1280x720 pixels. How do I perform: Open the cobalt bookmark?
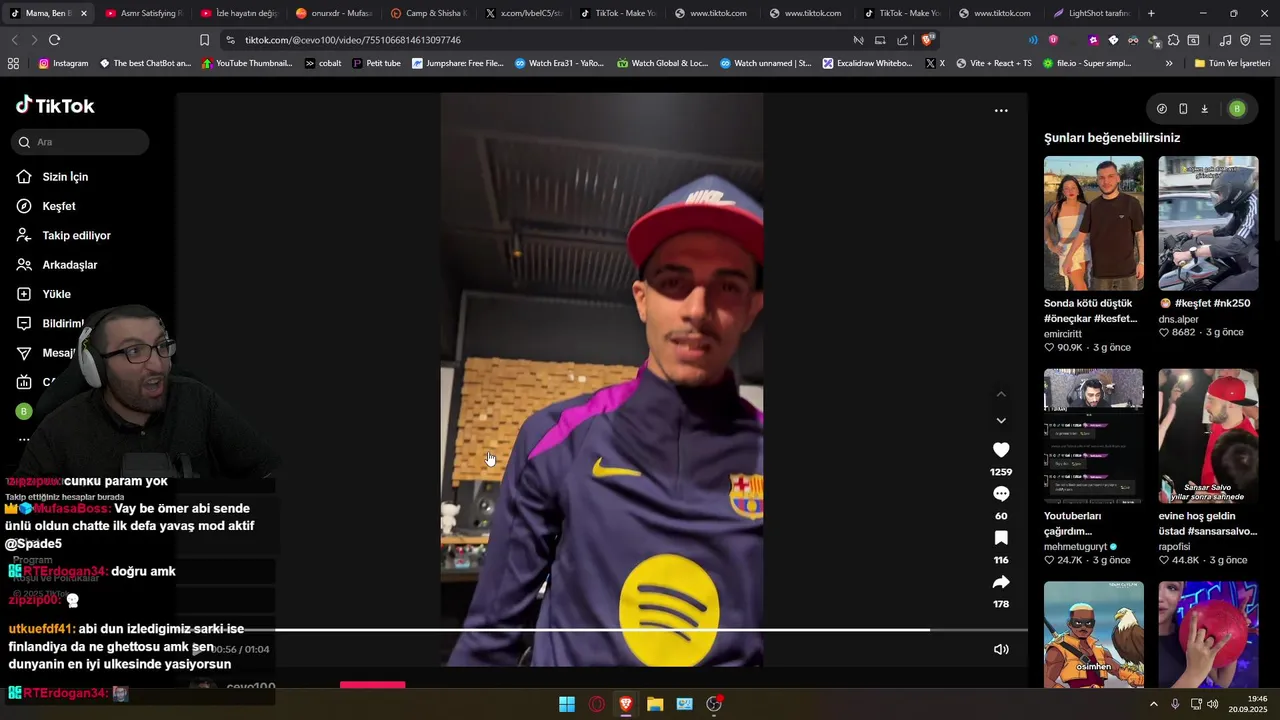pyautogui.click(x=323, y=63)
